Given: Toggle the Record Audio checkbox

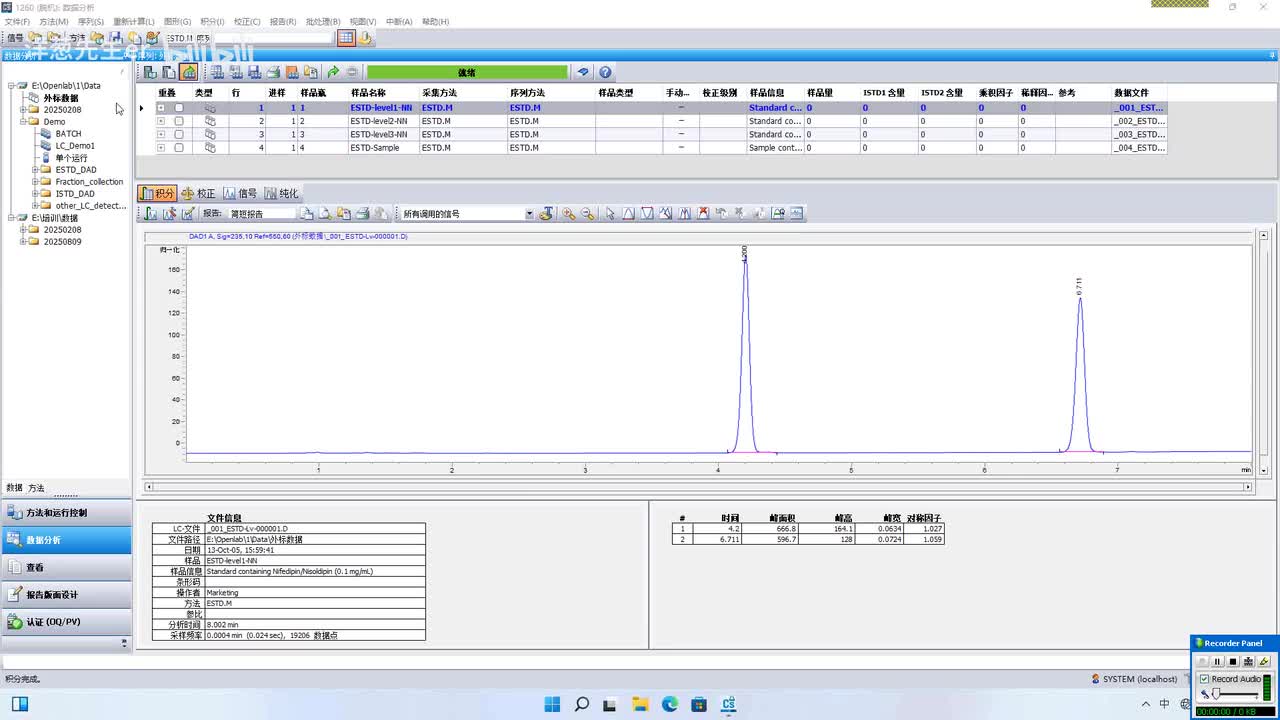Looking at the screenshot, I should 1204,679.
